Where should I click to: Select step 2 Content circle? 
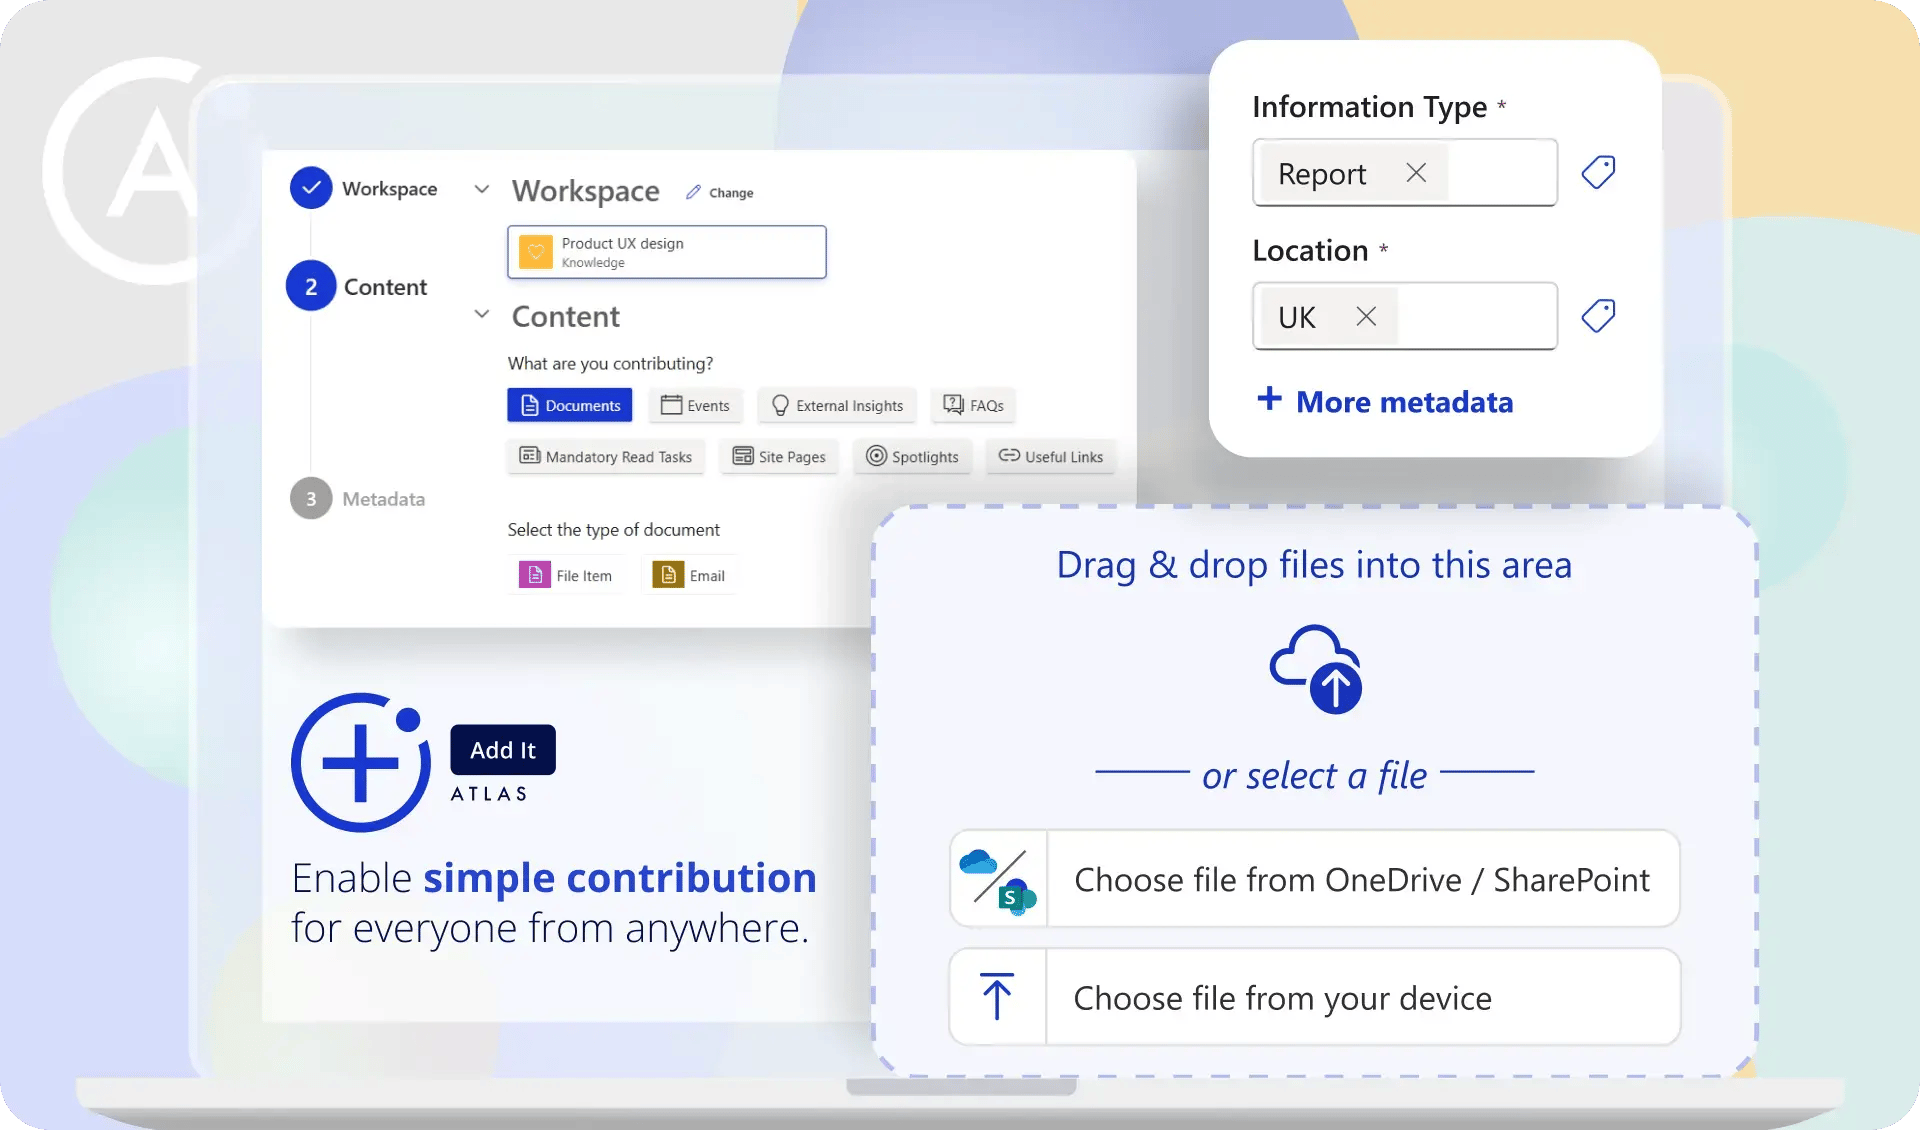coord(311,287)
